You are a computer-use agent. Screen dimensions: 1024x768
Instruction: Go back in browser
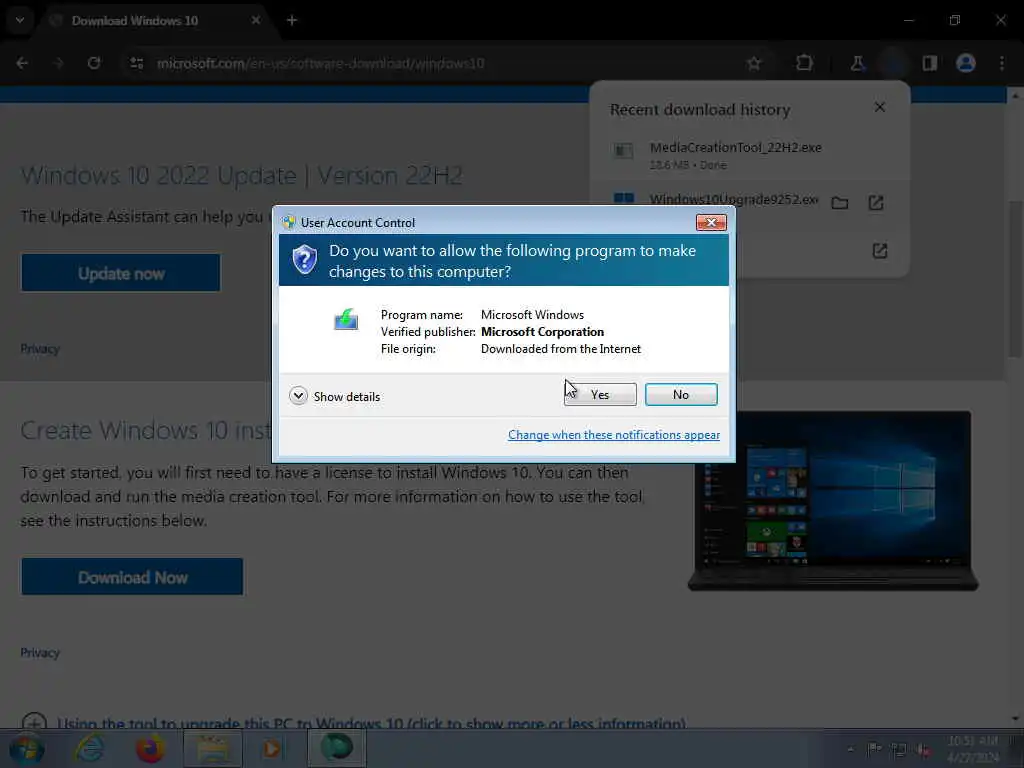pos(22,63)
